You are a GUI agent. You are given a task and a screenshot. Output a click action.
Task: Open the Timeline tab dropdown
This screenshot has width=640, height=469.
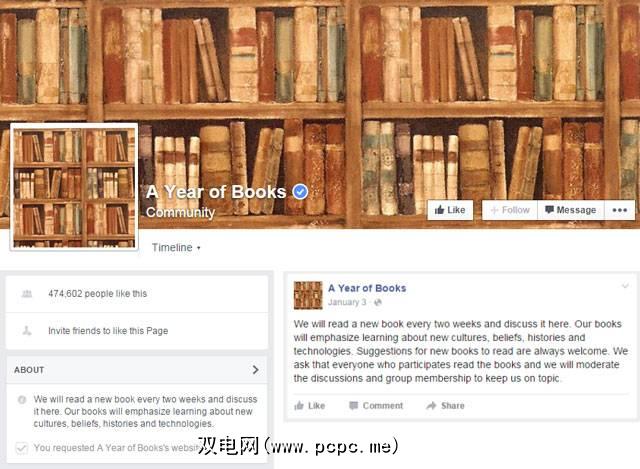[x=176, y=247]
